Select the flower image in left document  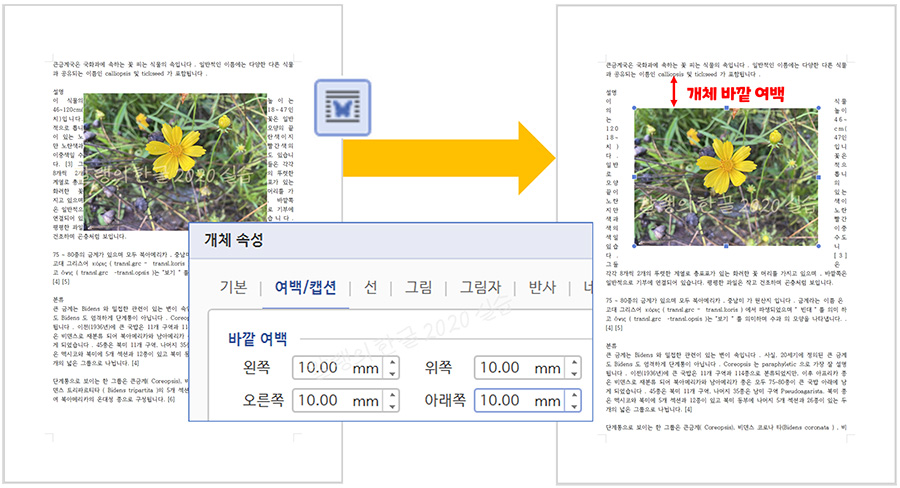175,162
